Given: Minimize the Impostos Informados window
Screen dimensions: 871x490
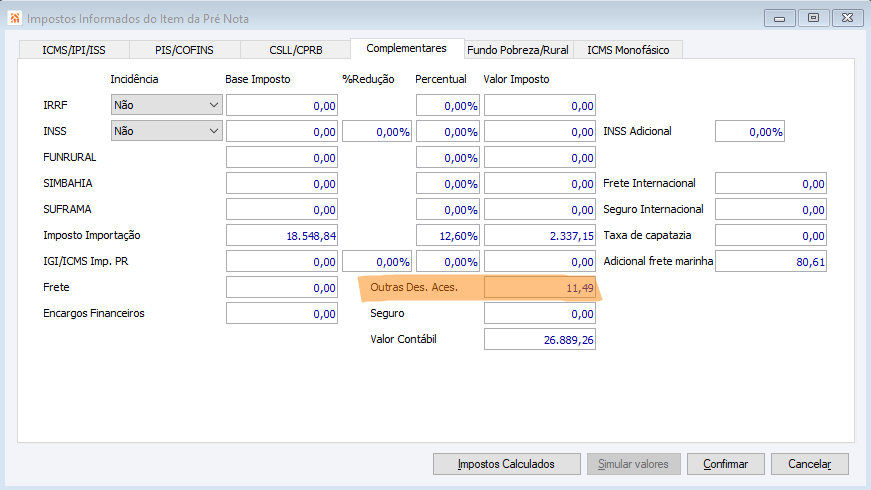Looking at the screenshot, I should click(x=780, y=18).
